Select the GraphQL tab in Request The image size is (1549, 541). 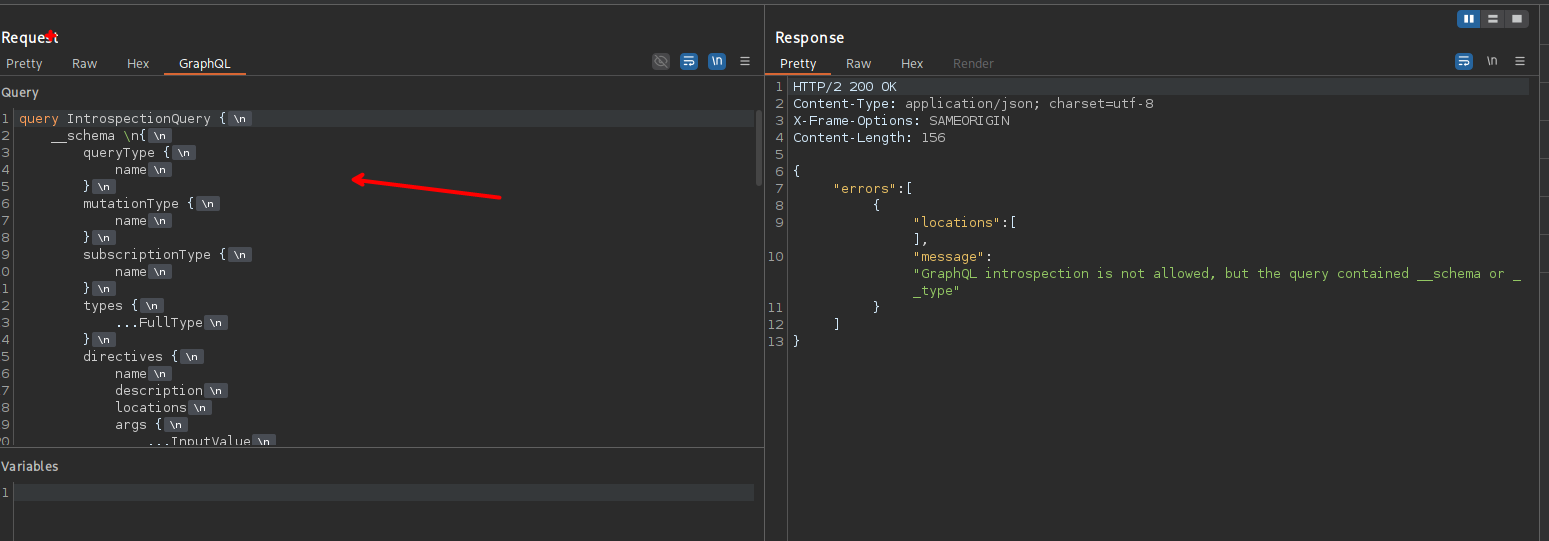205,64
